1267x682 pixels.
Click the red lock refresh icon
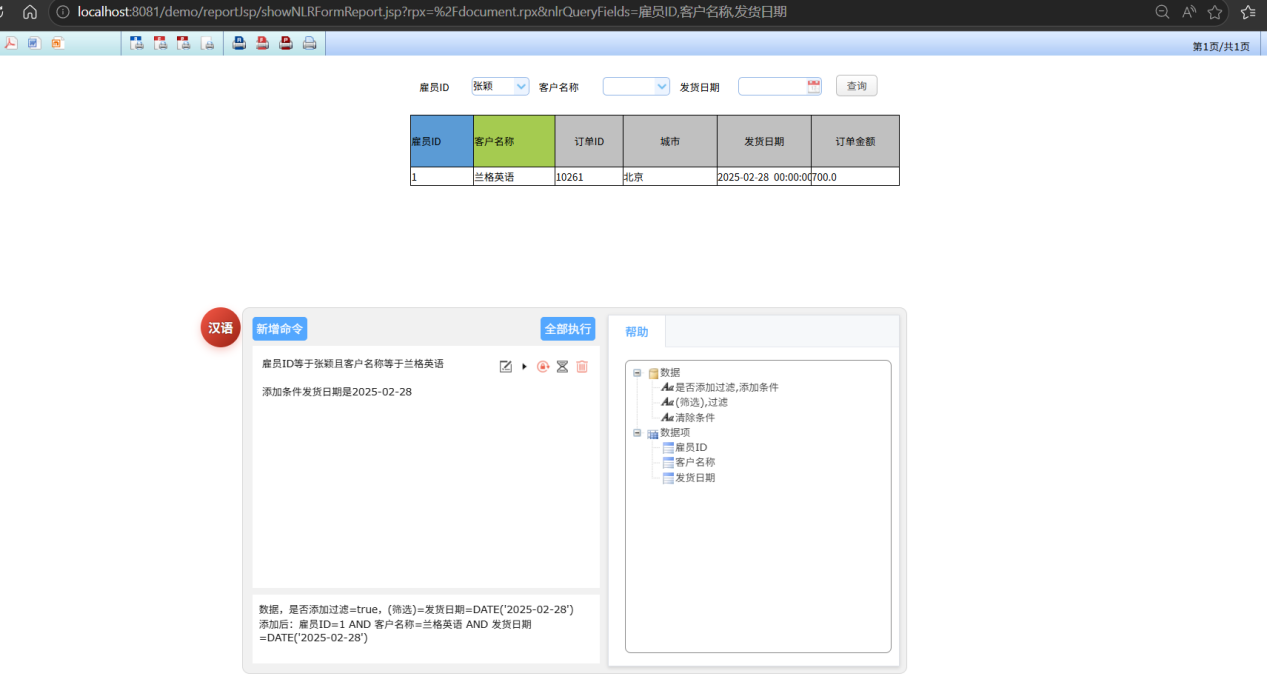(x=543, y=367)
